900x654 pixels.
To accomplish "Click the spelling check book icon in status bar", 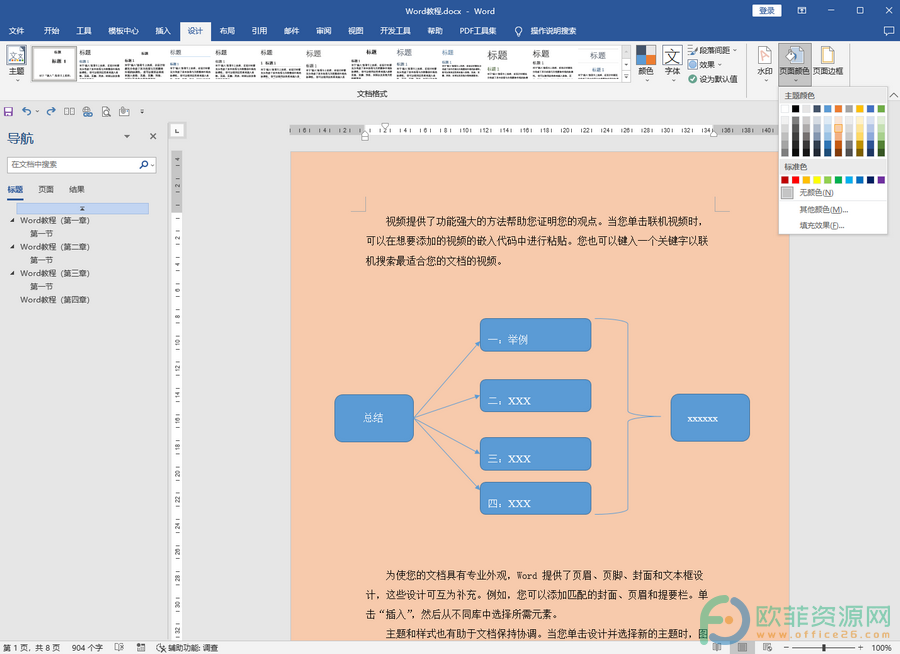I will [x=119, y=648].
